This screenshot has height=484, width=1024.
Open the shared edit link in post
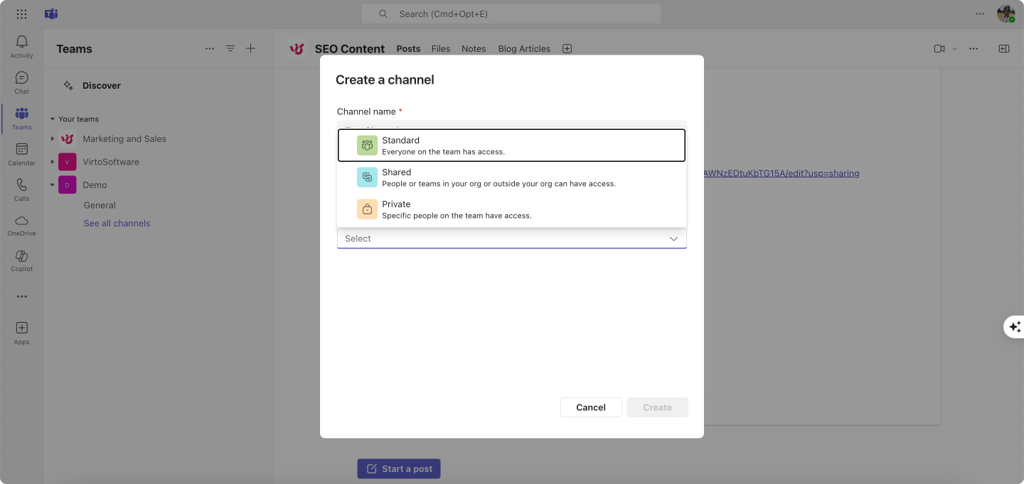(x=781, y=173)
